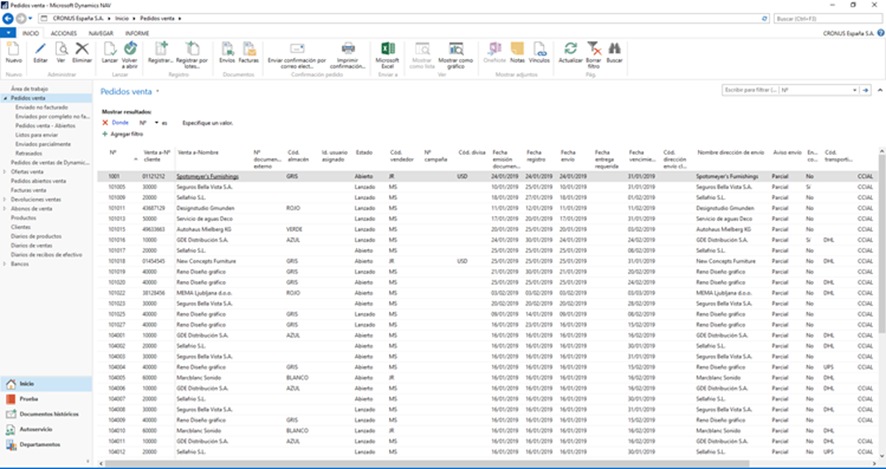
Task: Send to Microsoft Excel icon
Action: pyautogui.click(x=388, y=49)
